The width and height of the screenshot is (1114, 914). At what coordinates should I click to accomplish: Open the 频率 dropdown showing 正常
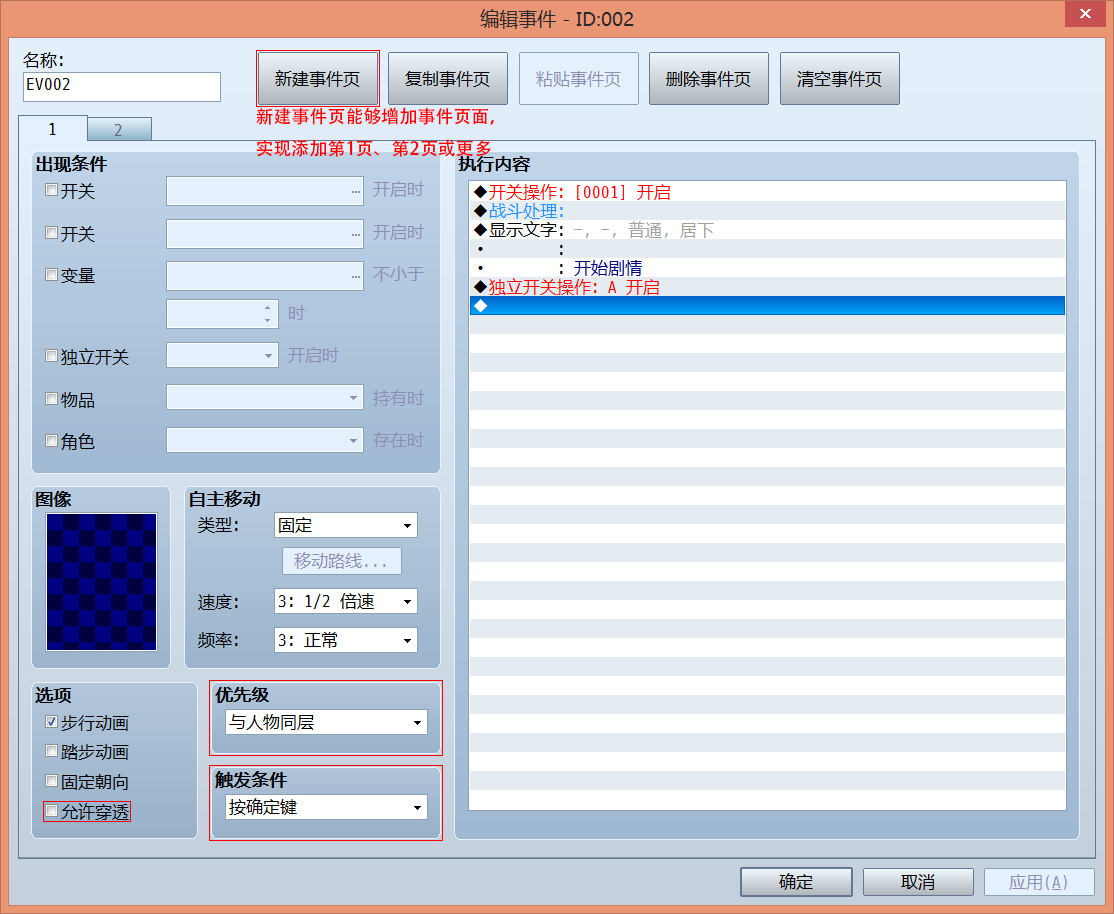[x=345, y=640]
